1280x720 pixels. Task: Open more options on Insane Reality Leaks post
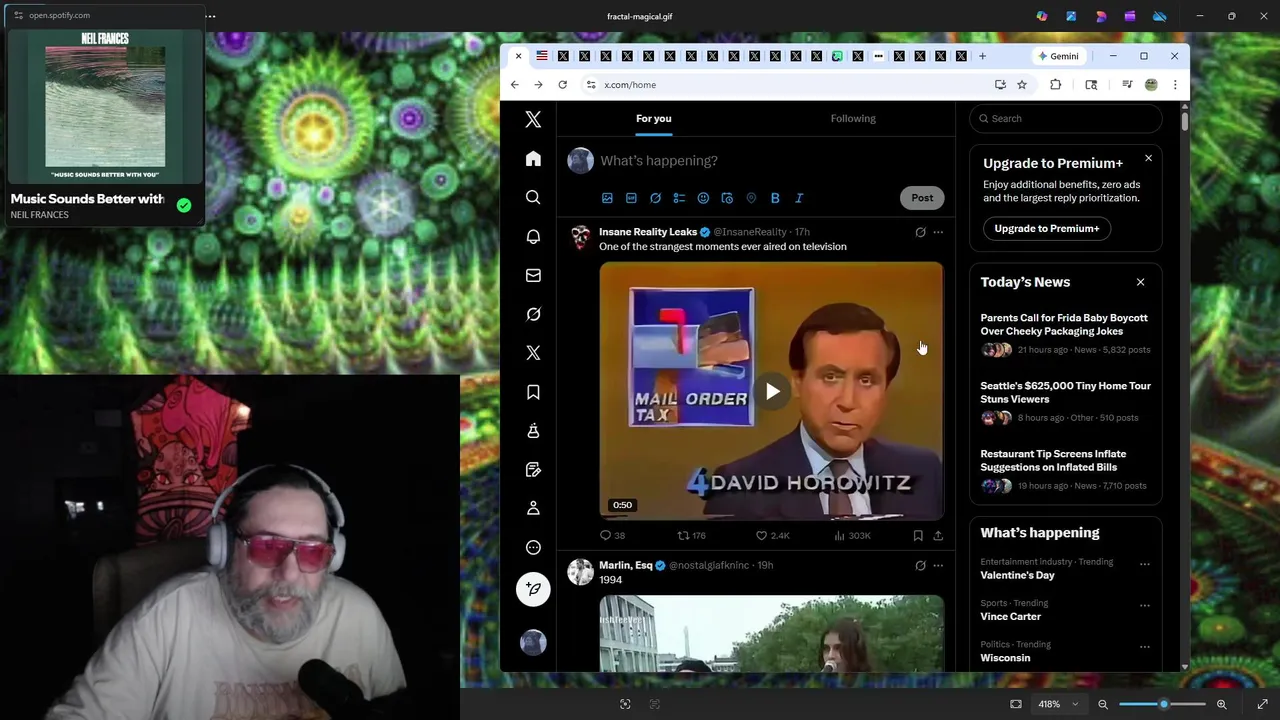[x=938, y=232]
